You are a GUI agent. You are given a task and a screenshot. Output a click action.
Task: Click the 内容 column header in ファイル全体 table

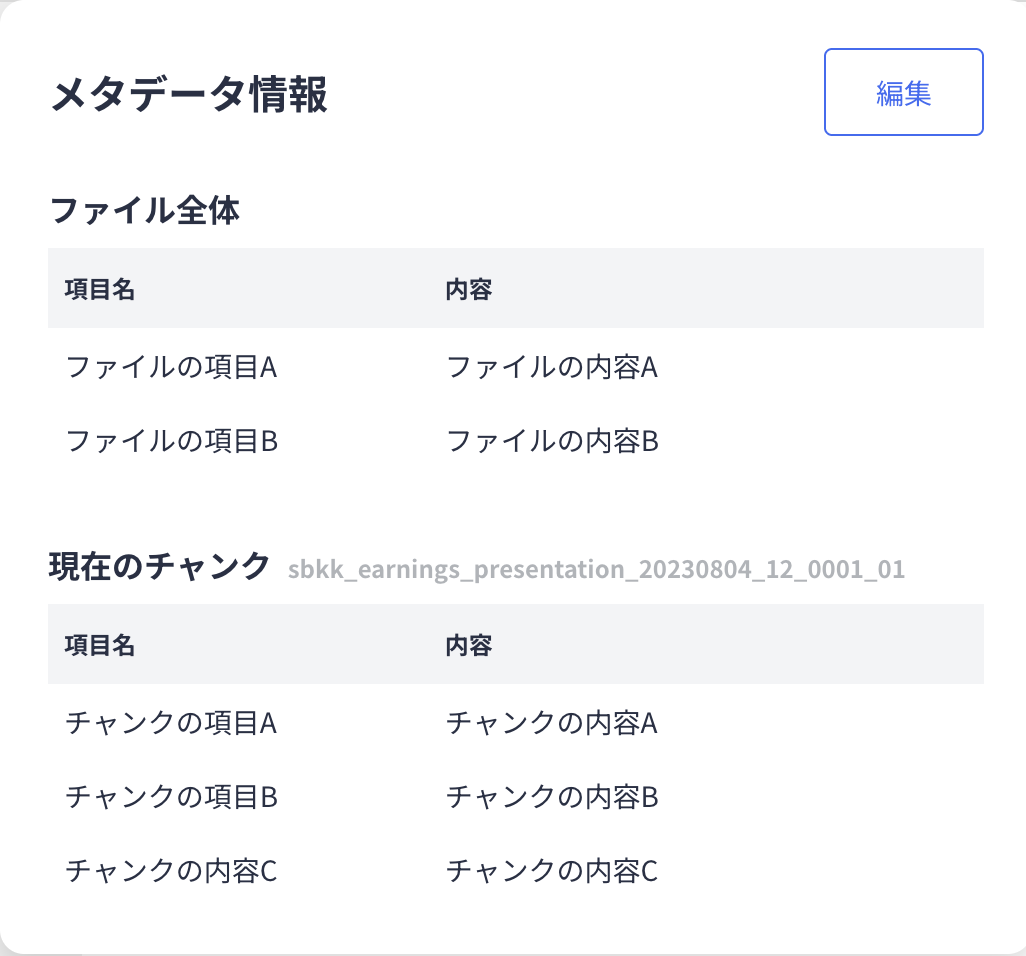(467, 288)
